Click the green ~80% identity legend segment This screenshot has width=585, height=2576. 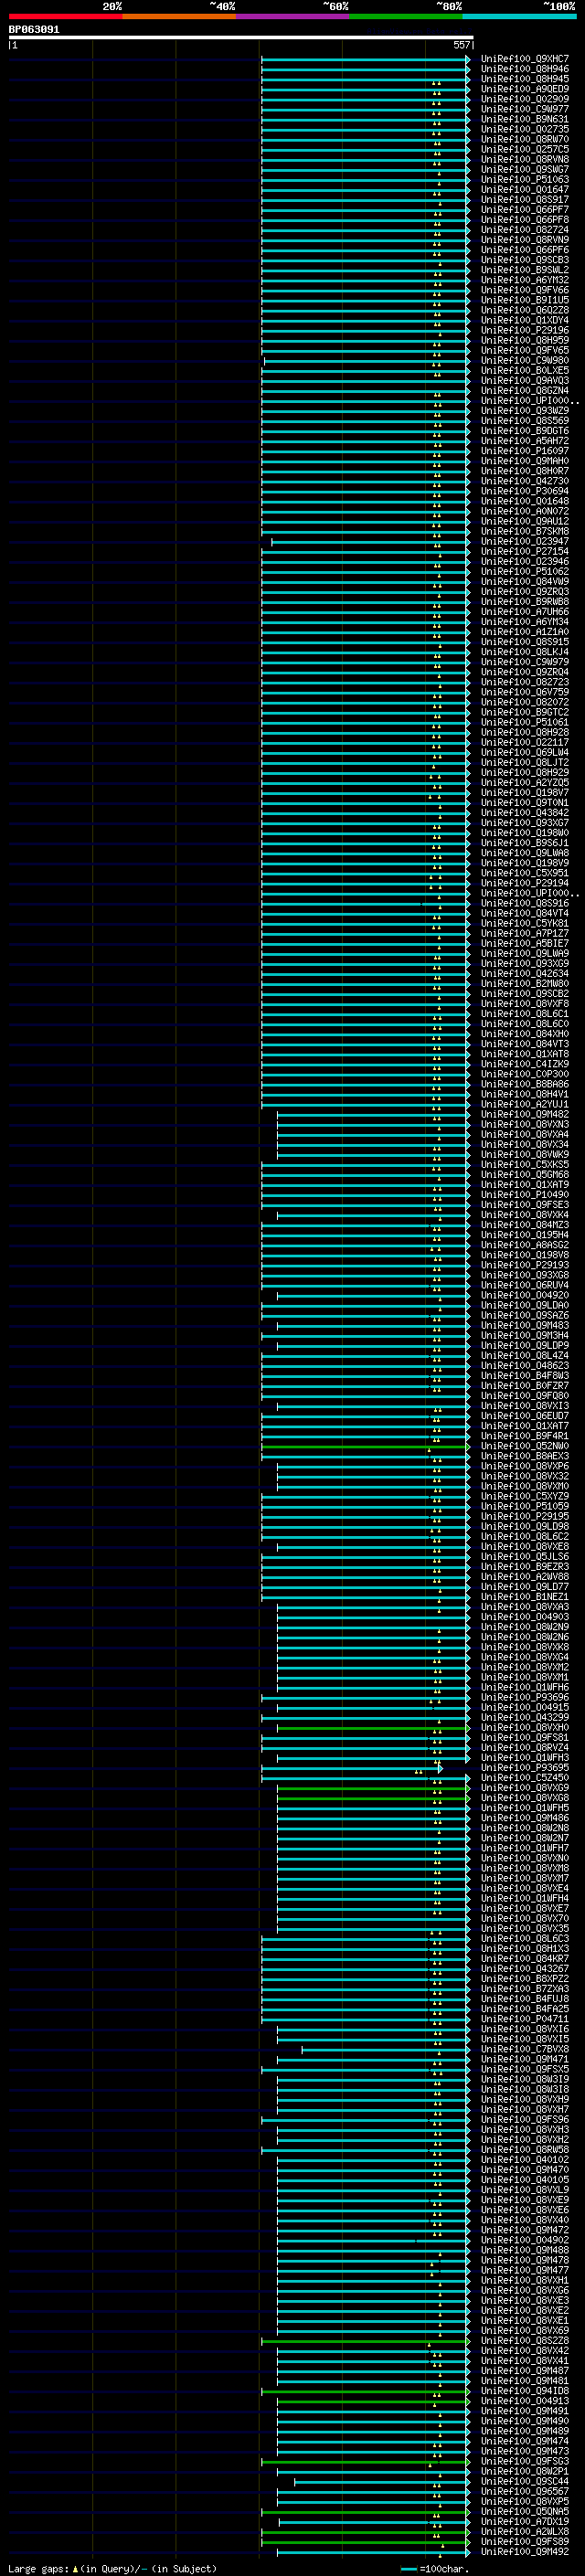coord(406,16)
